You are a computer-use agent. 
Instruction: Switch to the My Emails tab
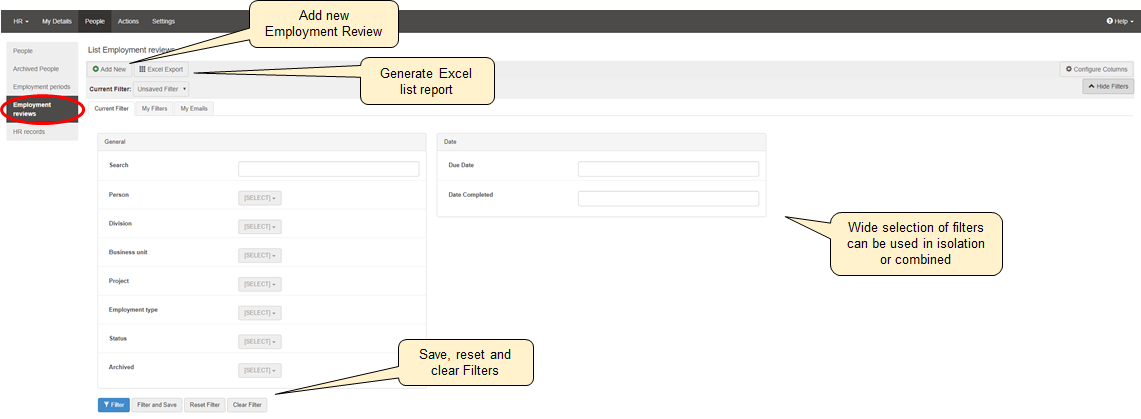click(x=194, y=108)
